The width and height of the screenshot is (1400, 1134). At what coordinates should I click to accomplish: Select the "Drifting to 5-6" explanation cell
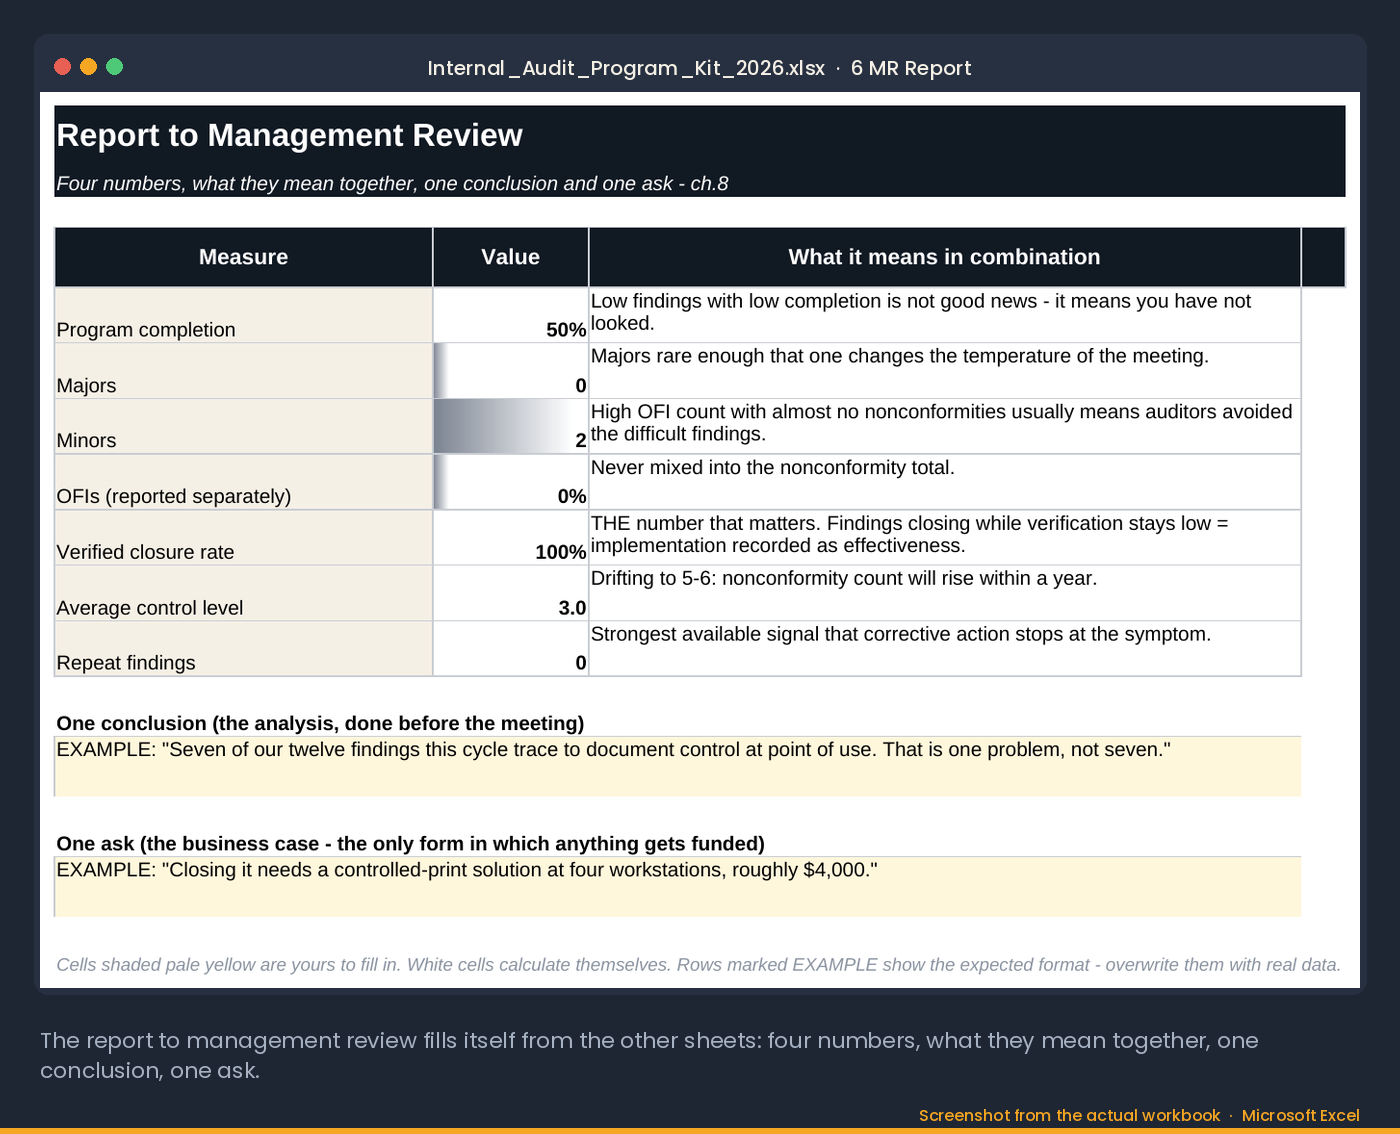click(944, 593)
